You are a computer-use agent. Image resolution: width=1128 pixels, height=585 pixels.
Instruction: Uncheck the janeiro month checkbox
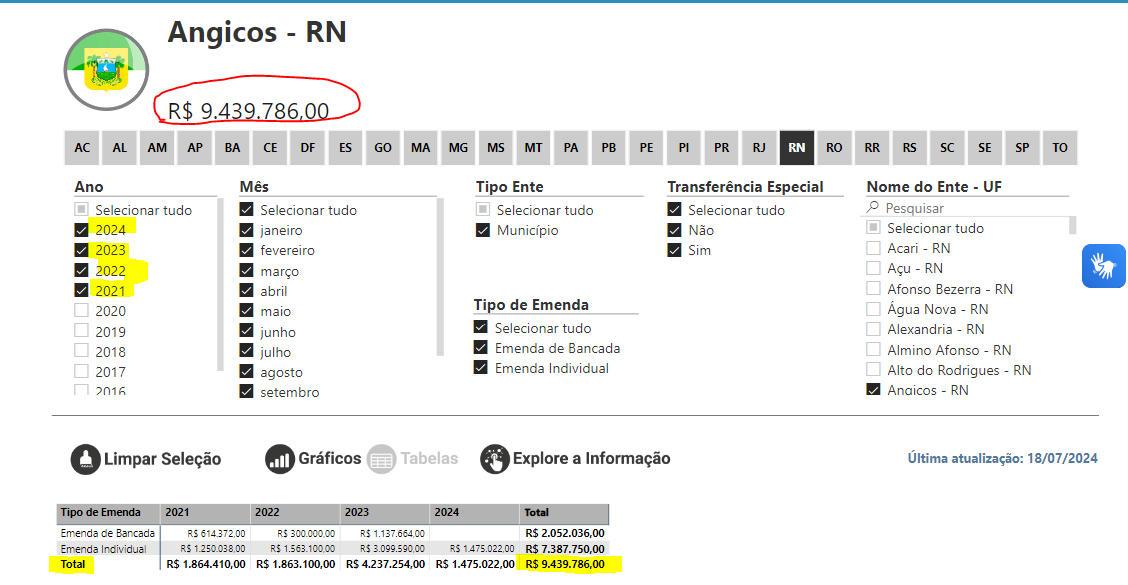click(247, 230)
